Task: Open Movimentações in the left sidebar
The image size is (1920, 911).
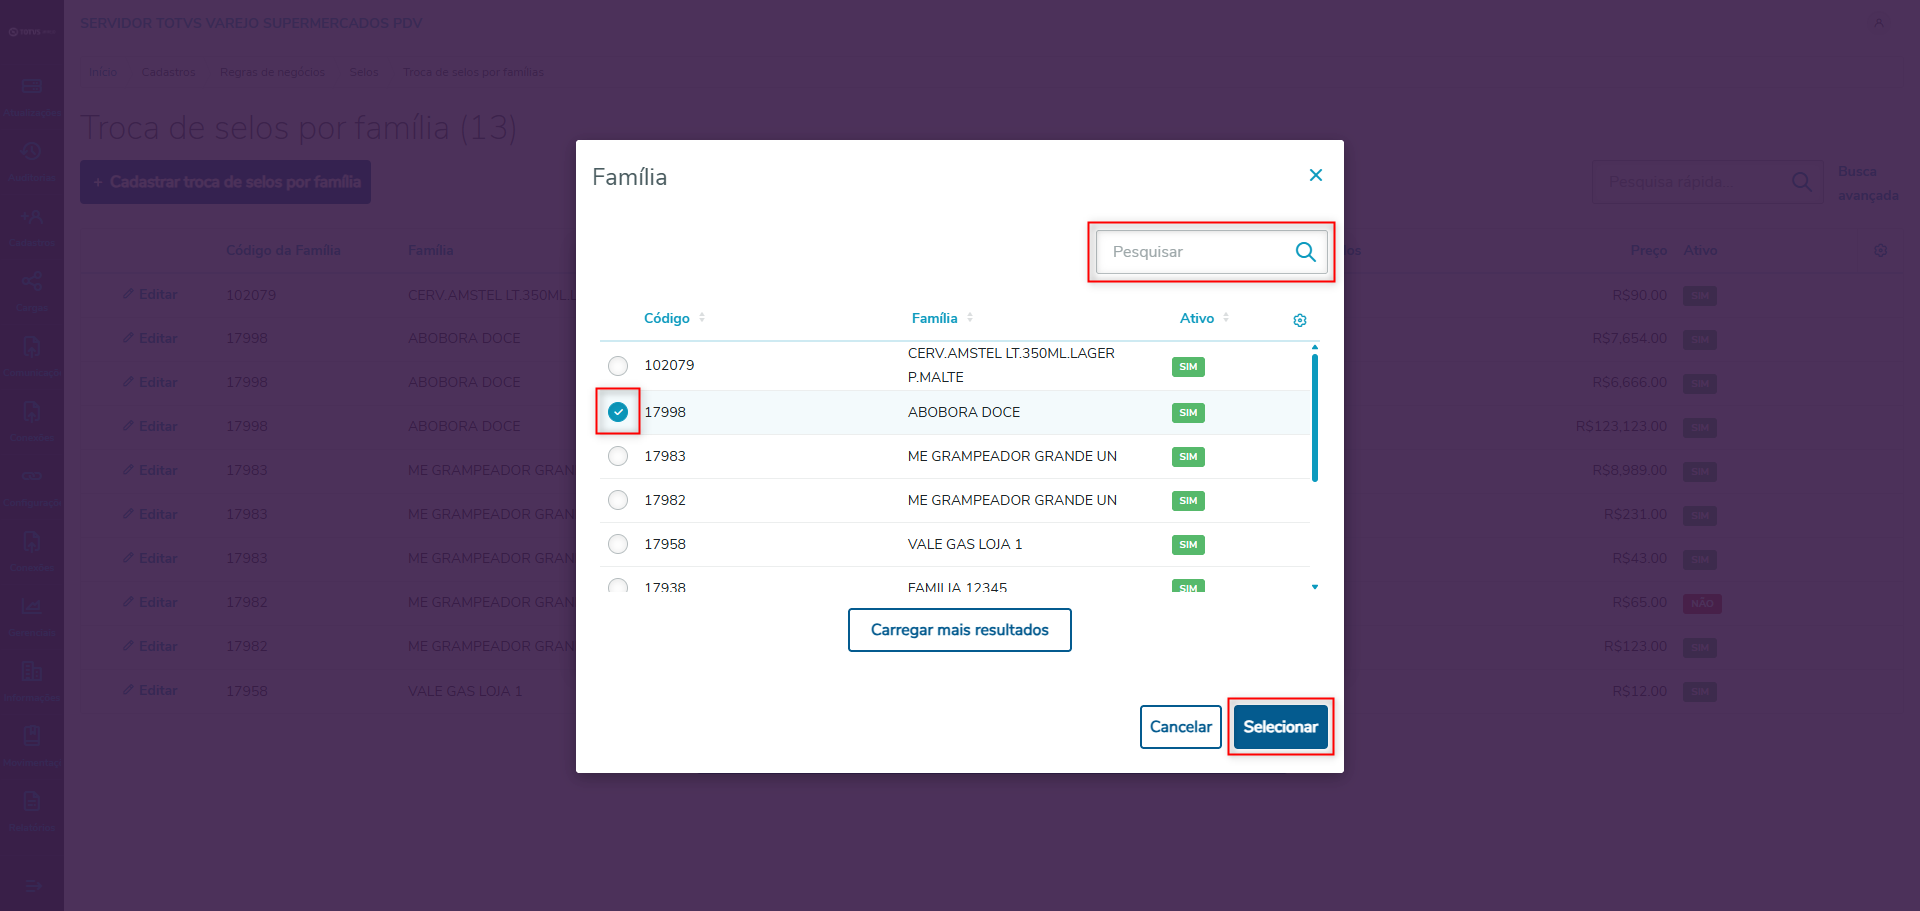Action: pos(32,747)
